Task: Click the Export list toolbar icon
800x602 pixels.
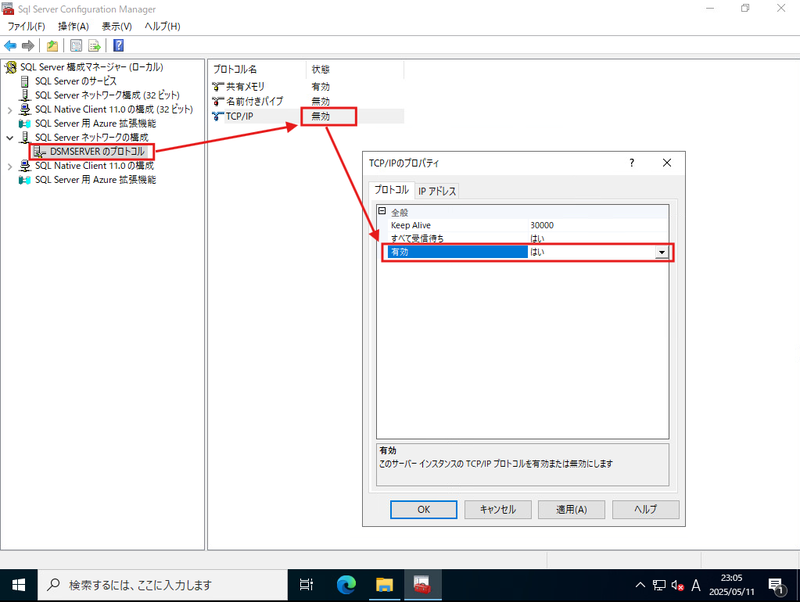Action: click(x=94, y=46)
